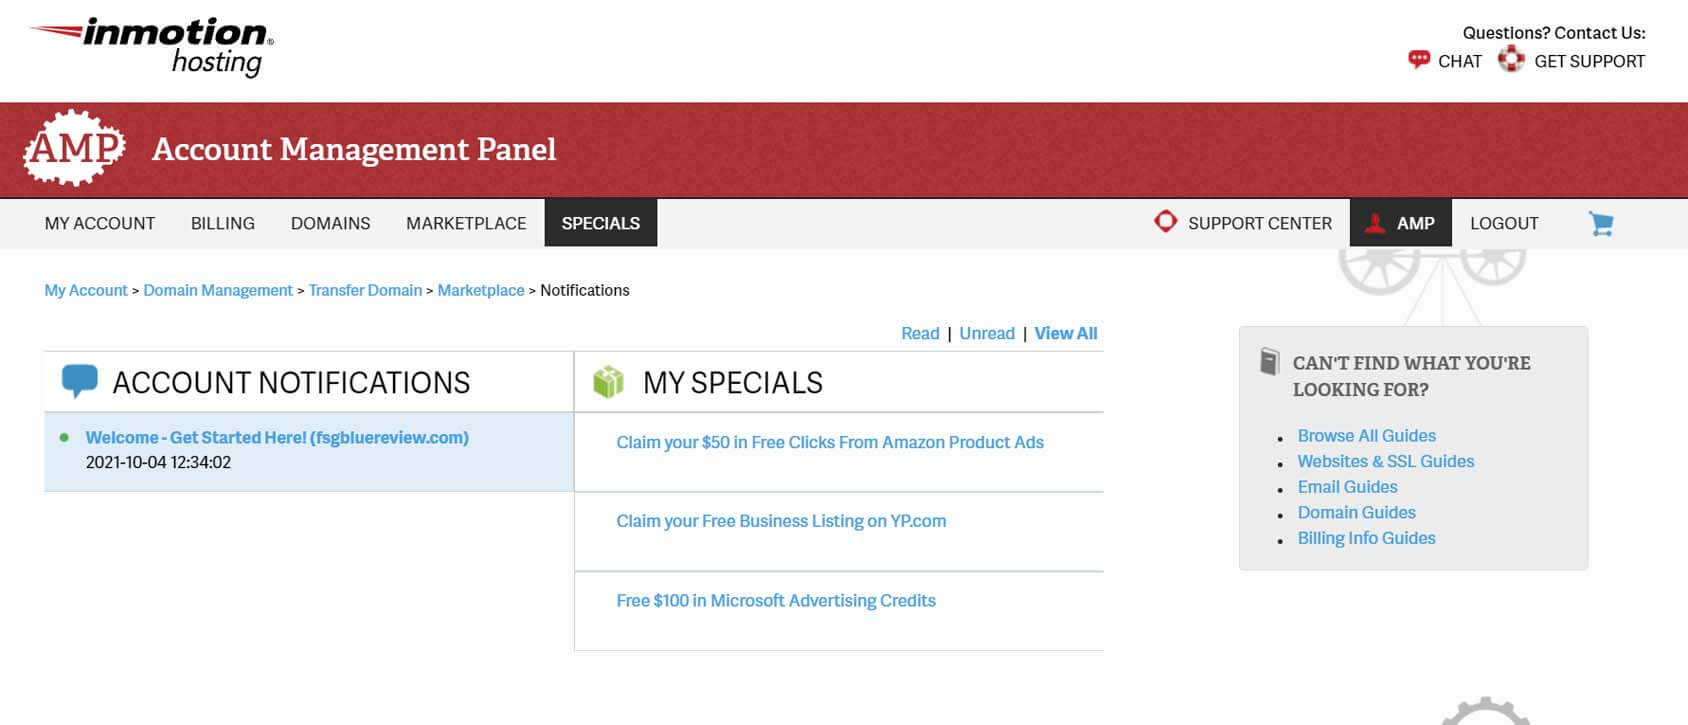The image size is (1688, 725).
Task: Click the red chat bubble icon
Action: pyautogui.click(x=1418, y=60)
